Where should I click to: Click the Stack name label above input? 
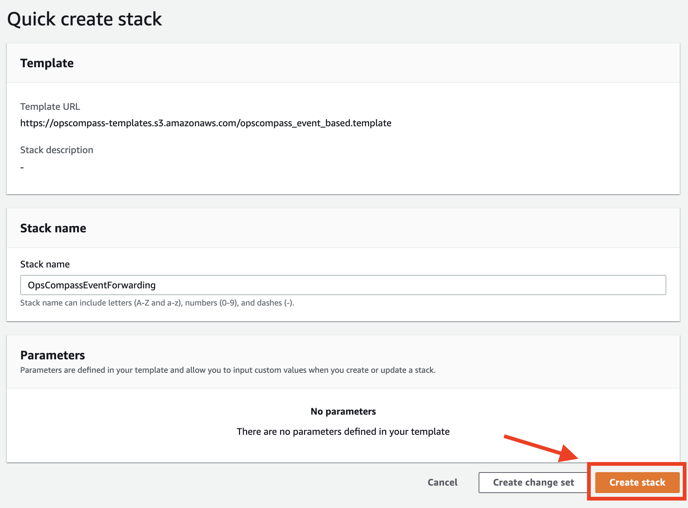(45, 264)
